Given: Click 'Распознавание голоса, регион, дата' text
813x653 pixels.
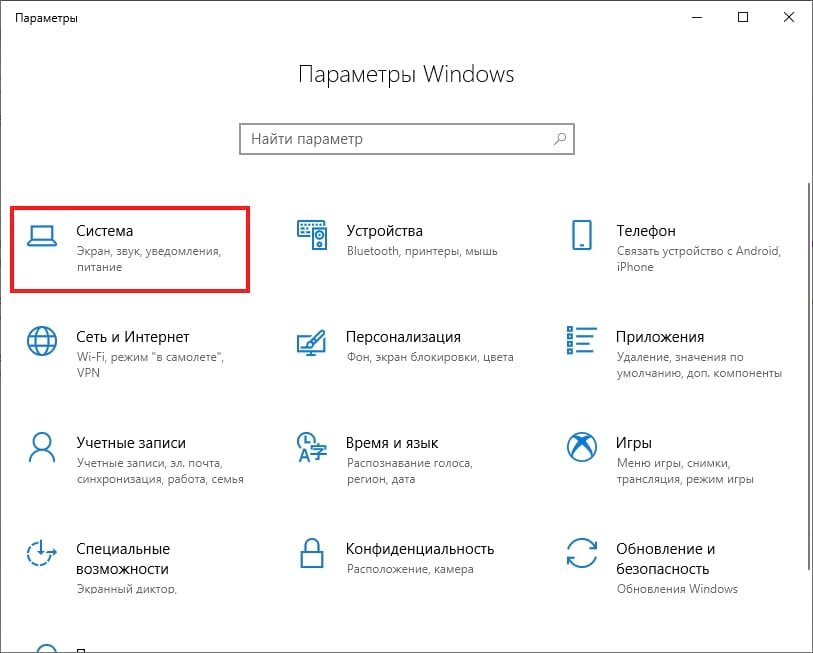Looking at the screenshot, I should pyautogui.click(x=410, y=471).
